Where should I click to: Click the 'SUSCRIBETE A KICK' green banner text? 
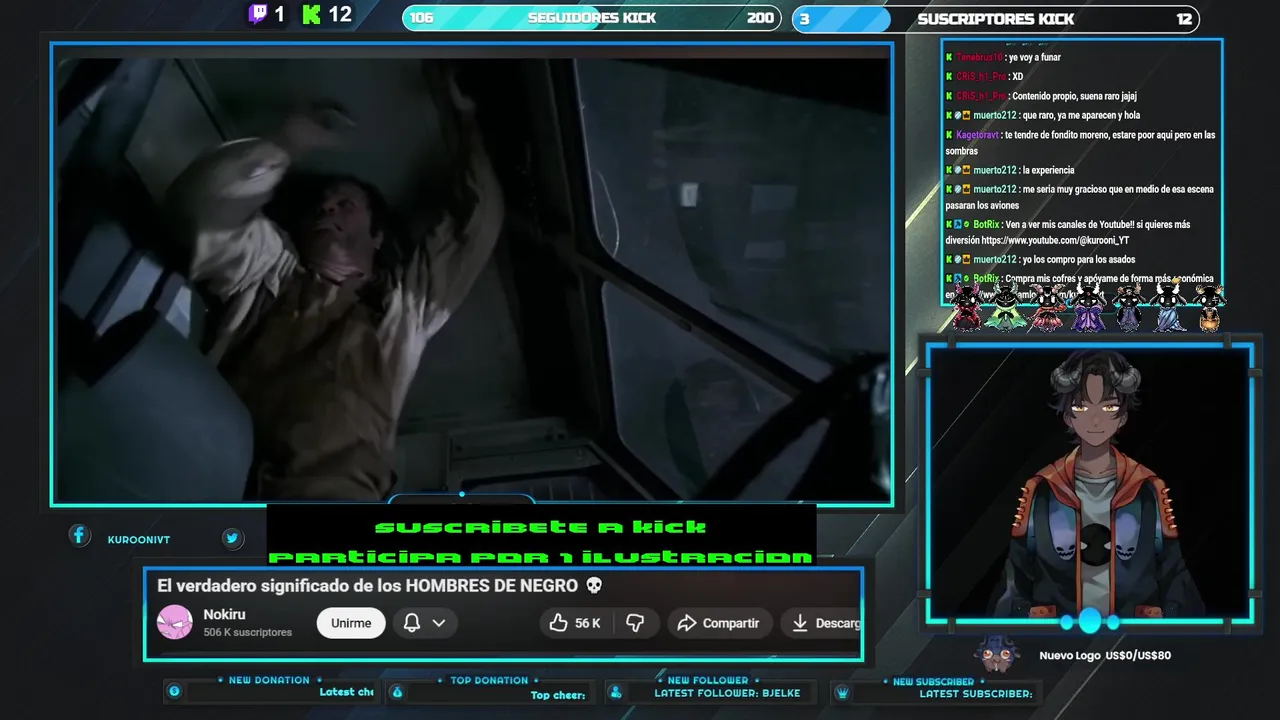click(x=541, y=527)
